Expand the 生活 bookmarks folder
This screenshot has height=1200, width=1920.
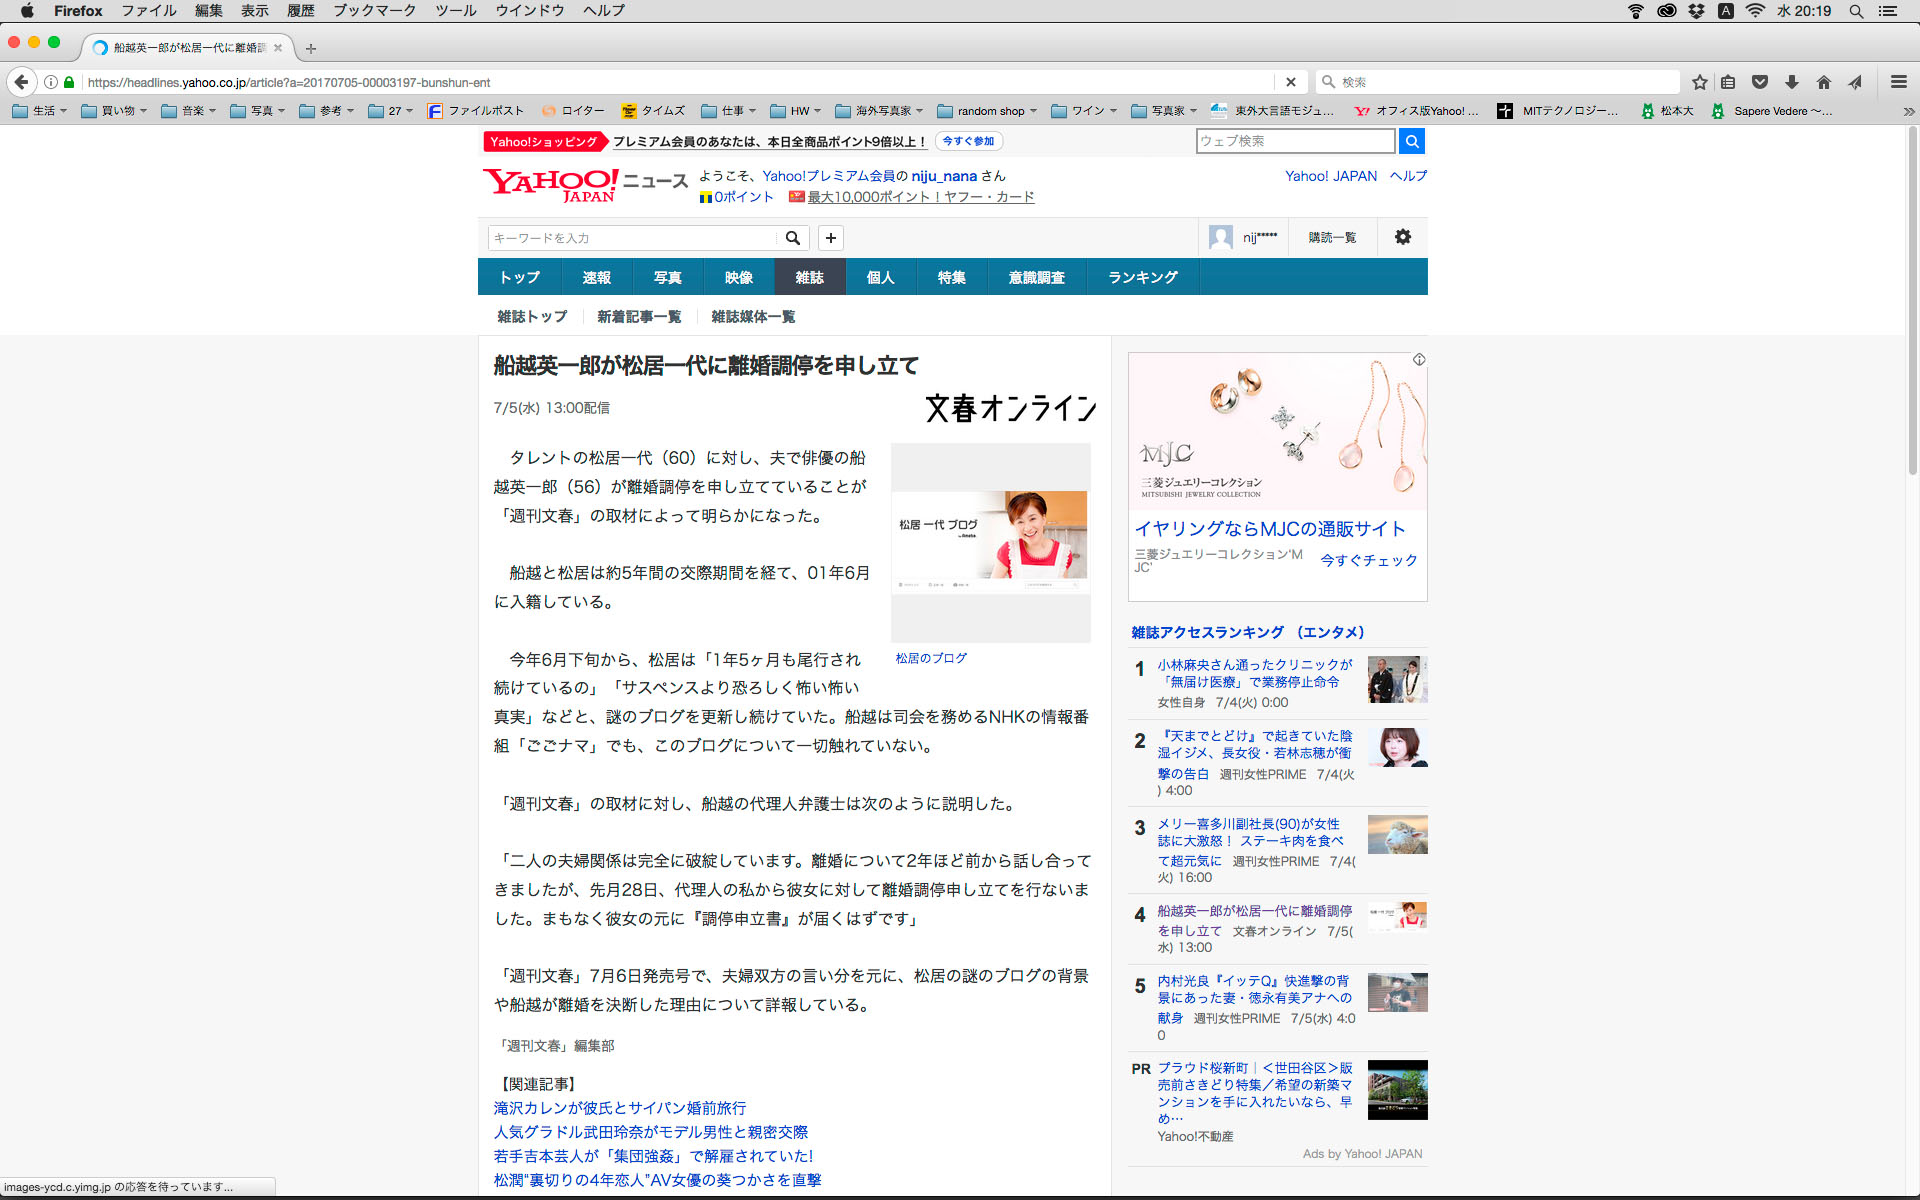[40, 111]
